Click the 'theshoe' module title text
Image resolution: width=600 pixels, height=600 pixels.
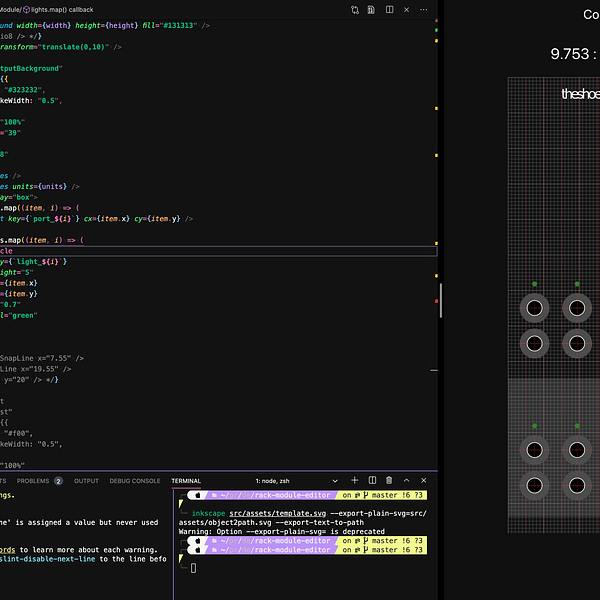click(580, 94)
